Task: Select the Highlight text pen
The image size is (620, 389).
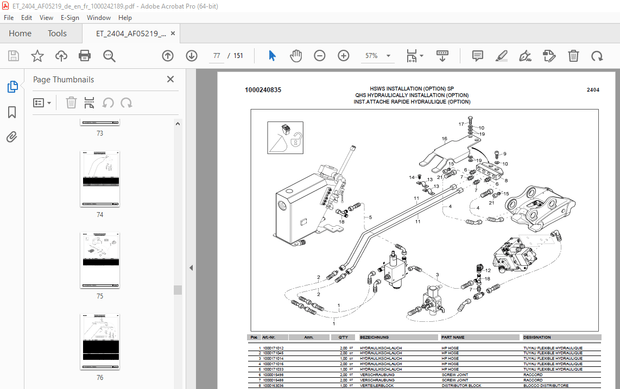Action: click(501, 56)
